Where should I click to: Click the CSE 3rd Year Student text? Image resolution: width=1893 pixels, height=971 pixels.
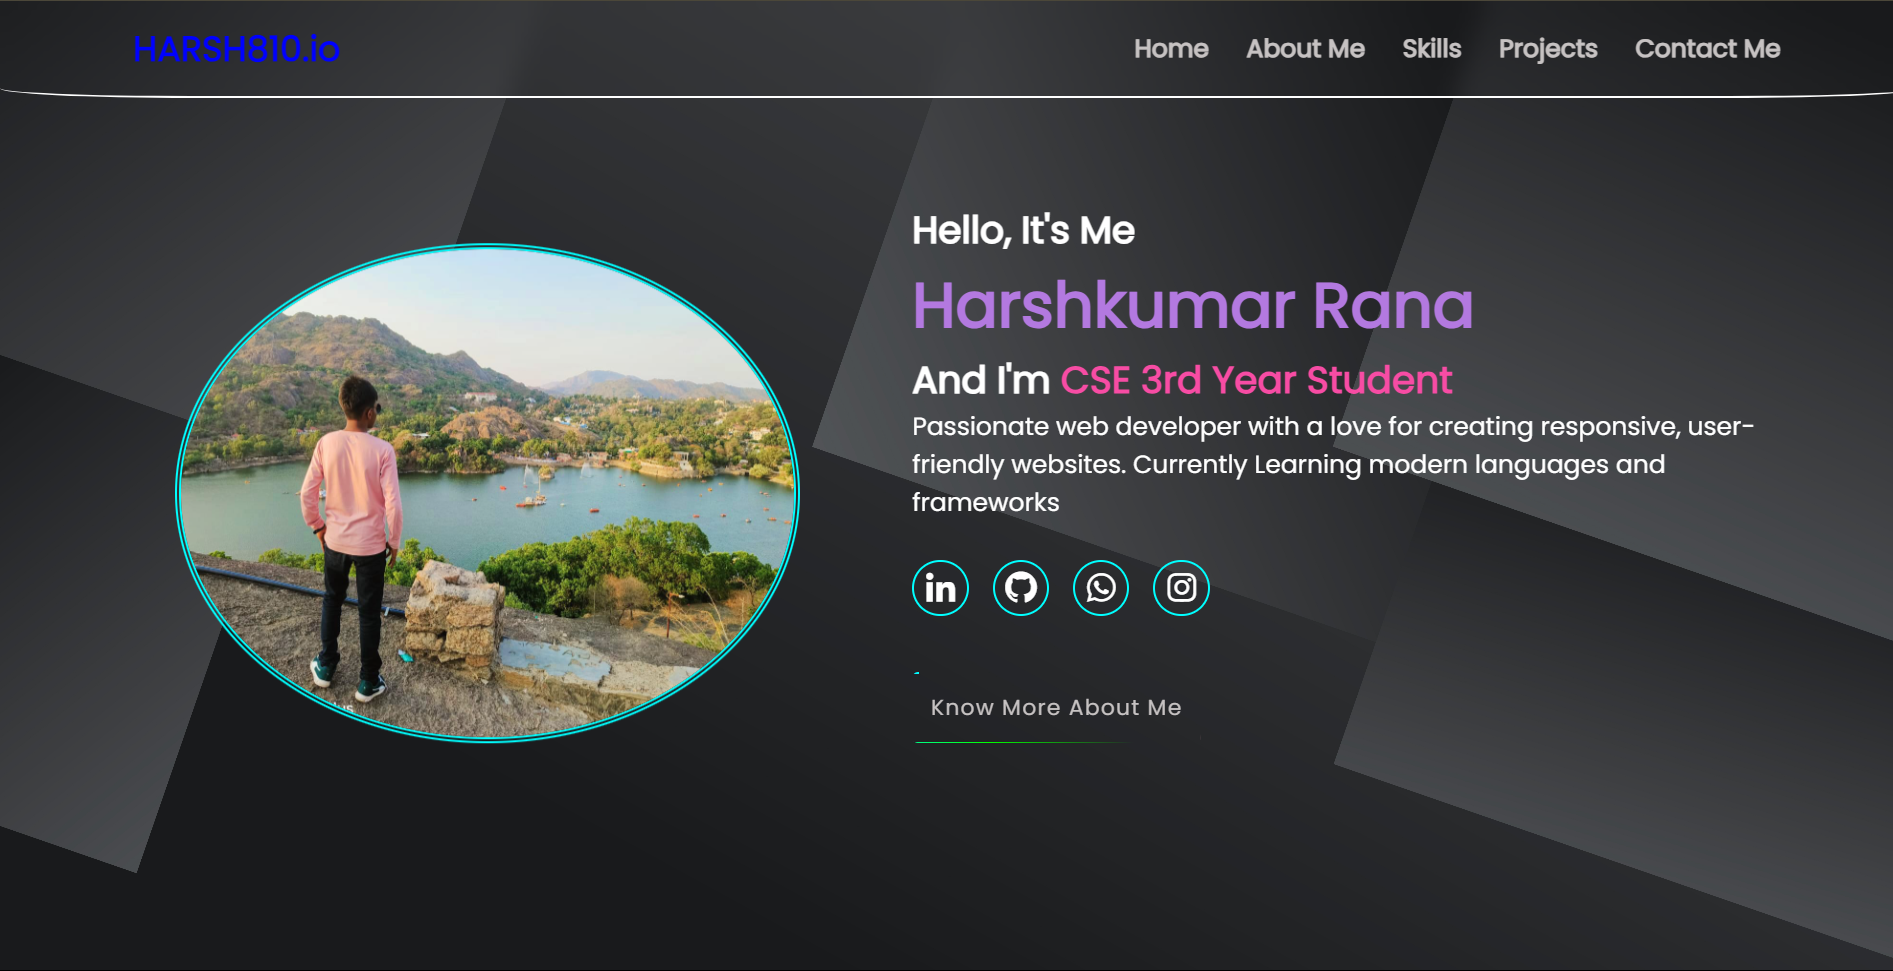(x=1256, y=380)
